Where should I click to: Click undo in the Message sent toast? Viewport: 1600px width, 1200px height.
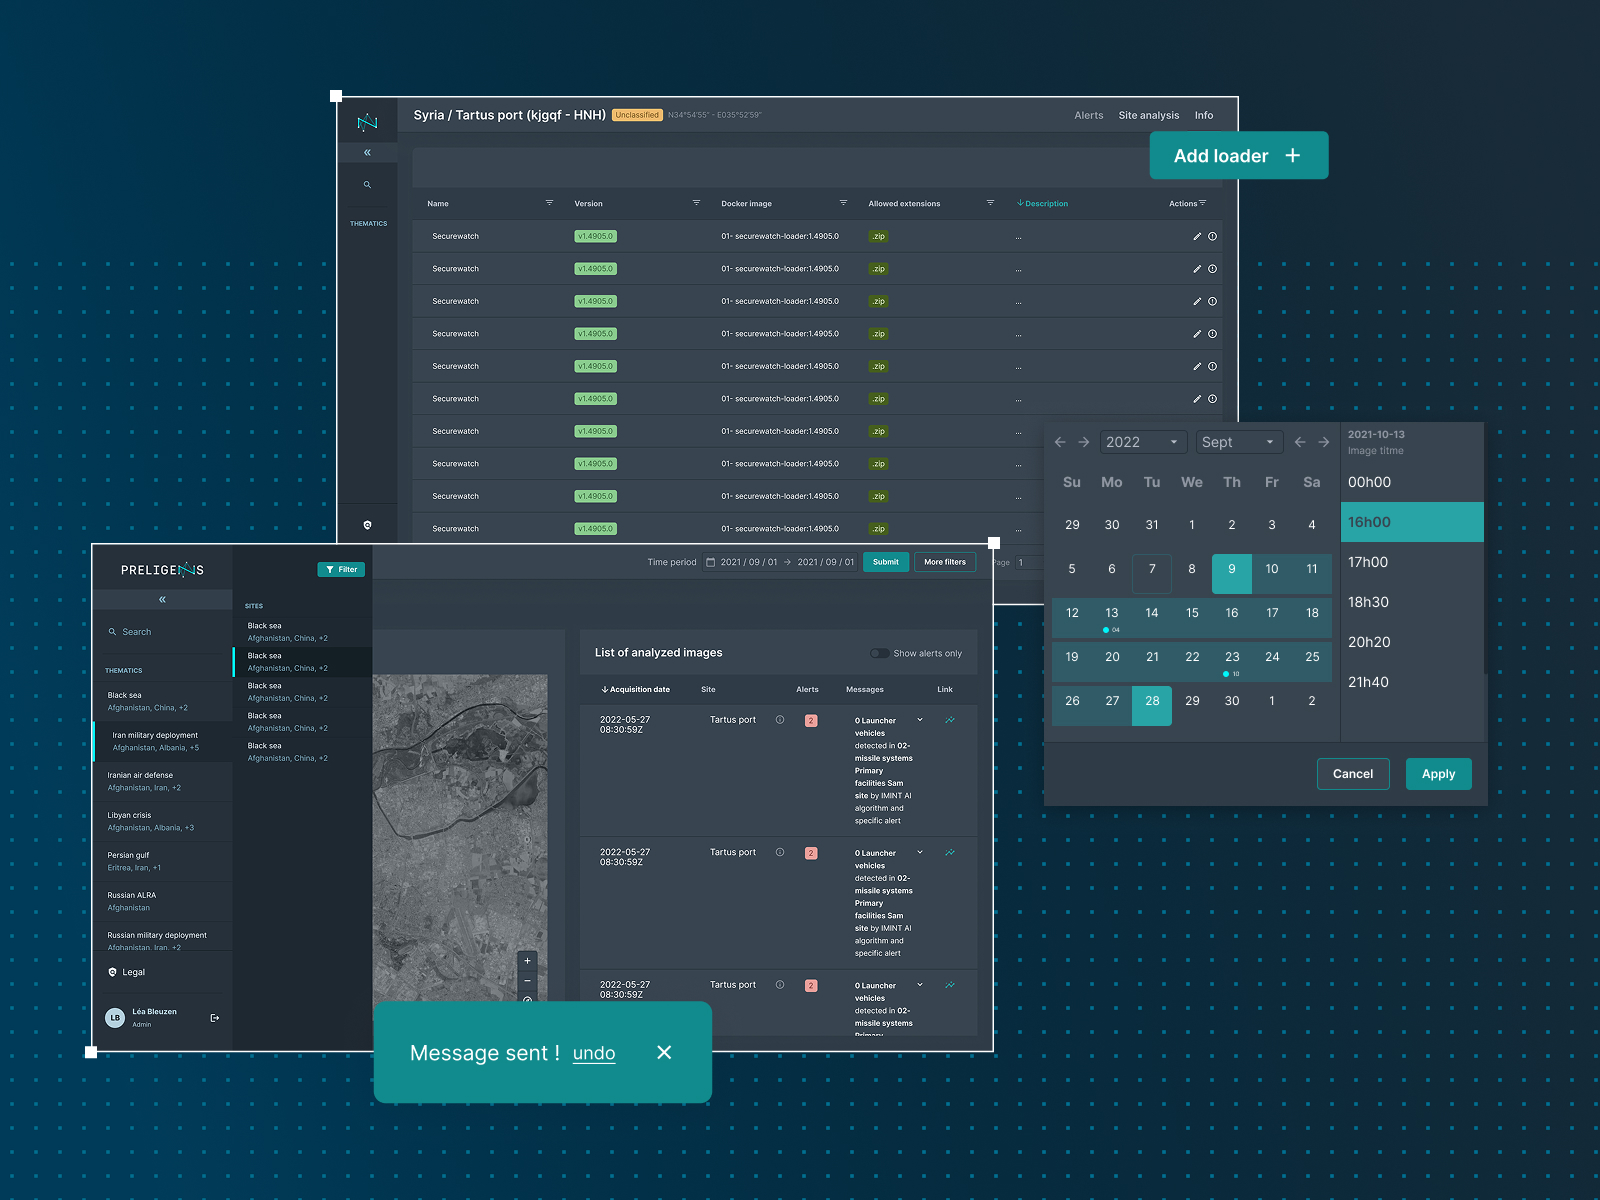[594, 1053]
